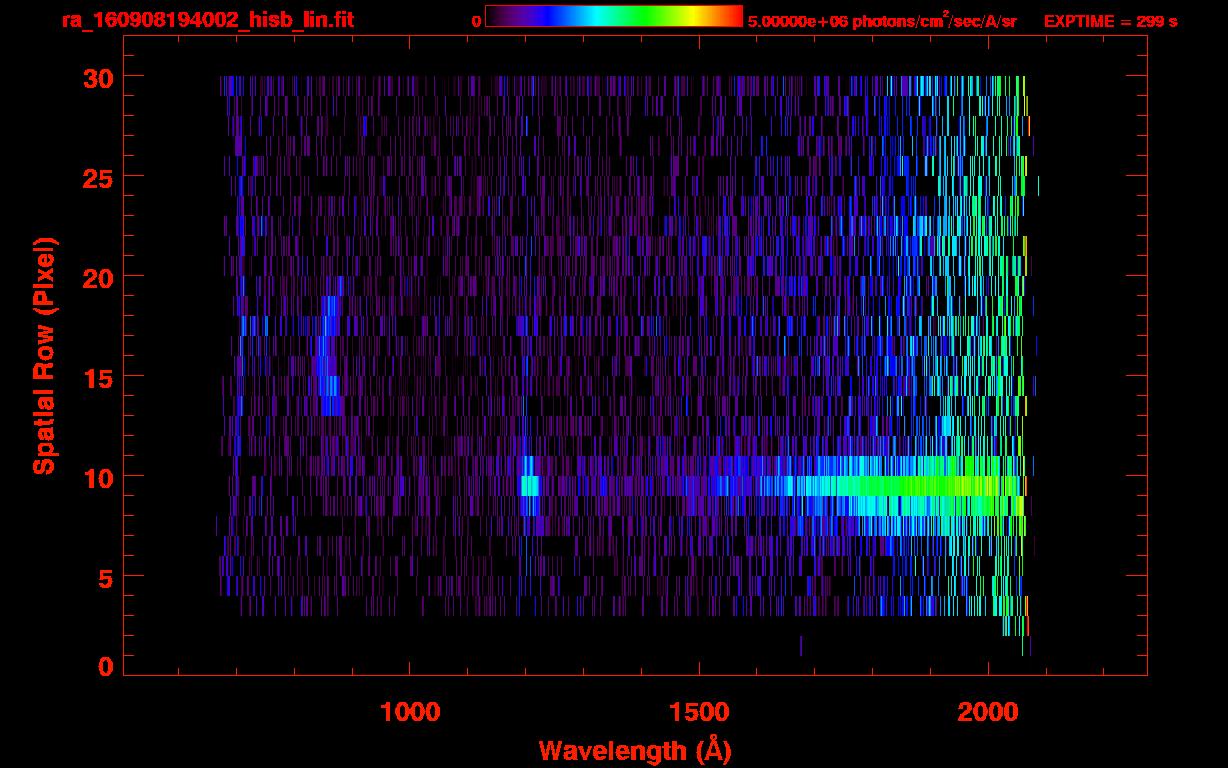Click the y-axis tick label 5

104,577
